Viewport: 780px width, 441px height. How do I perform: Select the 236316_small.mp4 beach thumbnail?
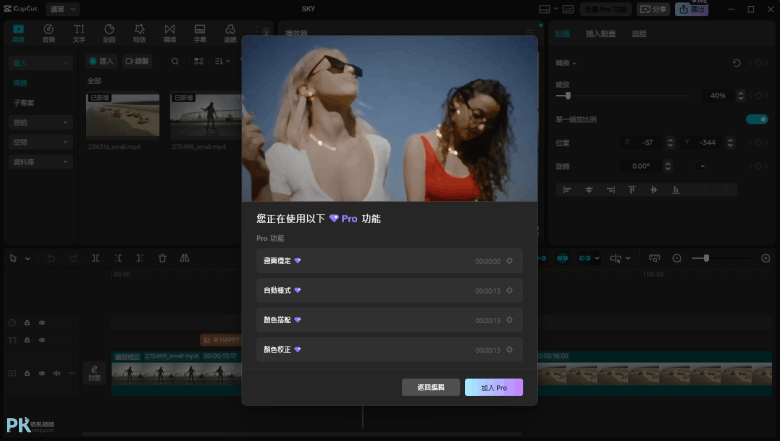tap(123, 115)
